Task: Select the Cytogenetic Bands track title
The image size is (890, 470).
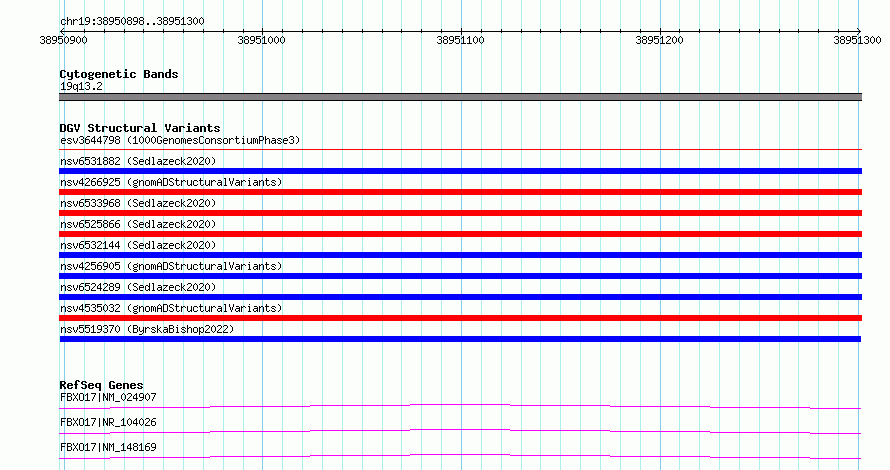Action: pyautogui.click(x=119, y=74)
